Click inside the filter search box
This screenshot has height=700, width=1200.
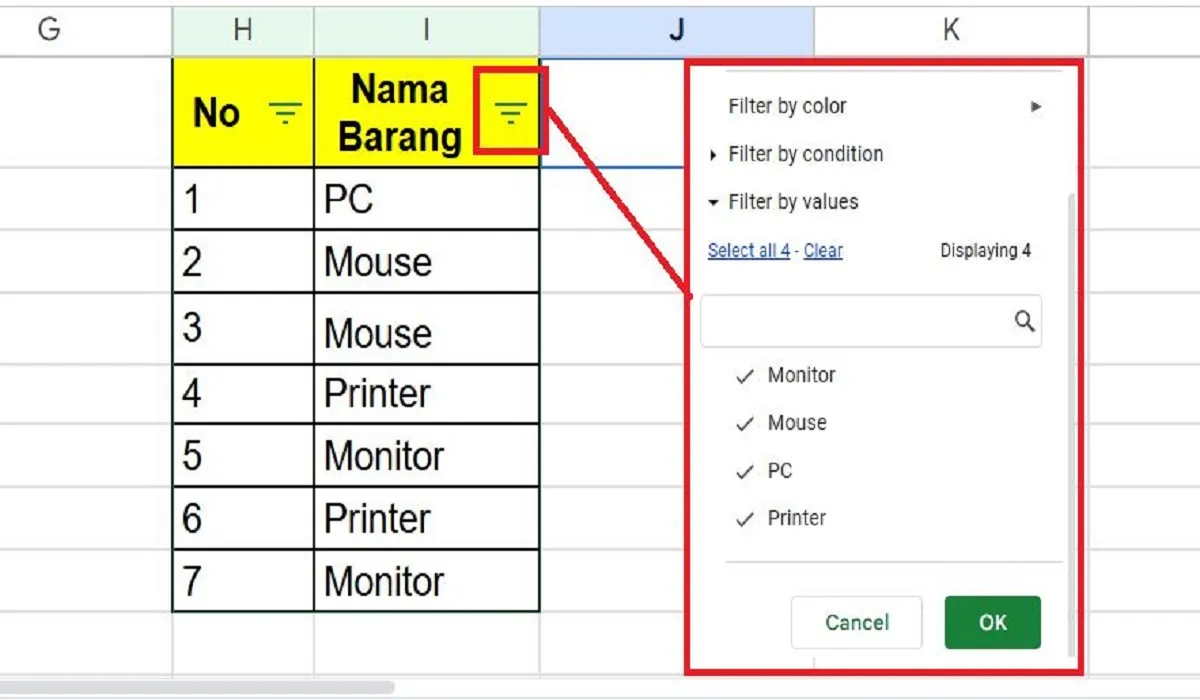click(x=860, y=321)
